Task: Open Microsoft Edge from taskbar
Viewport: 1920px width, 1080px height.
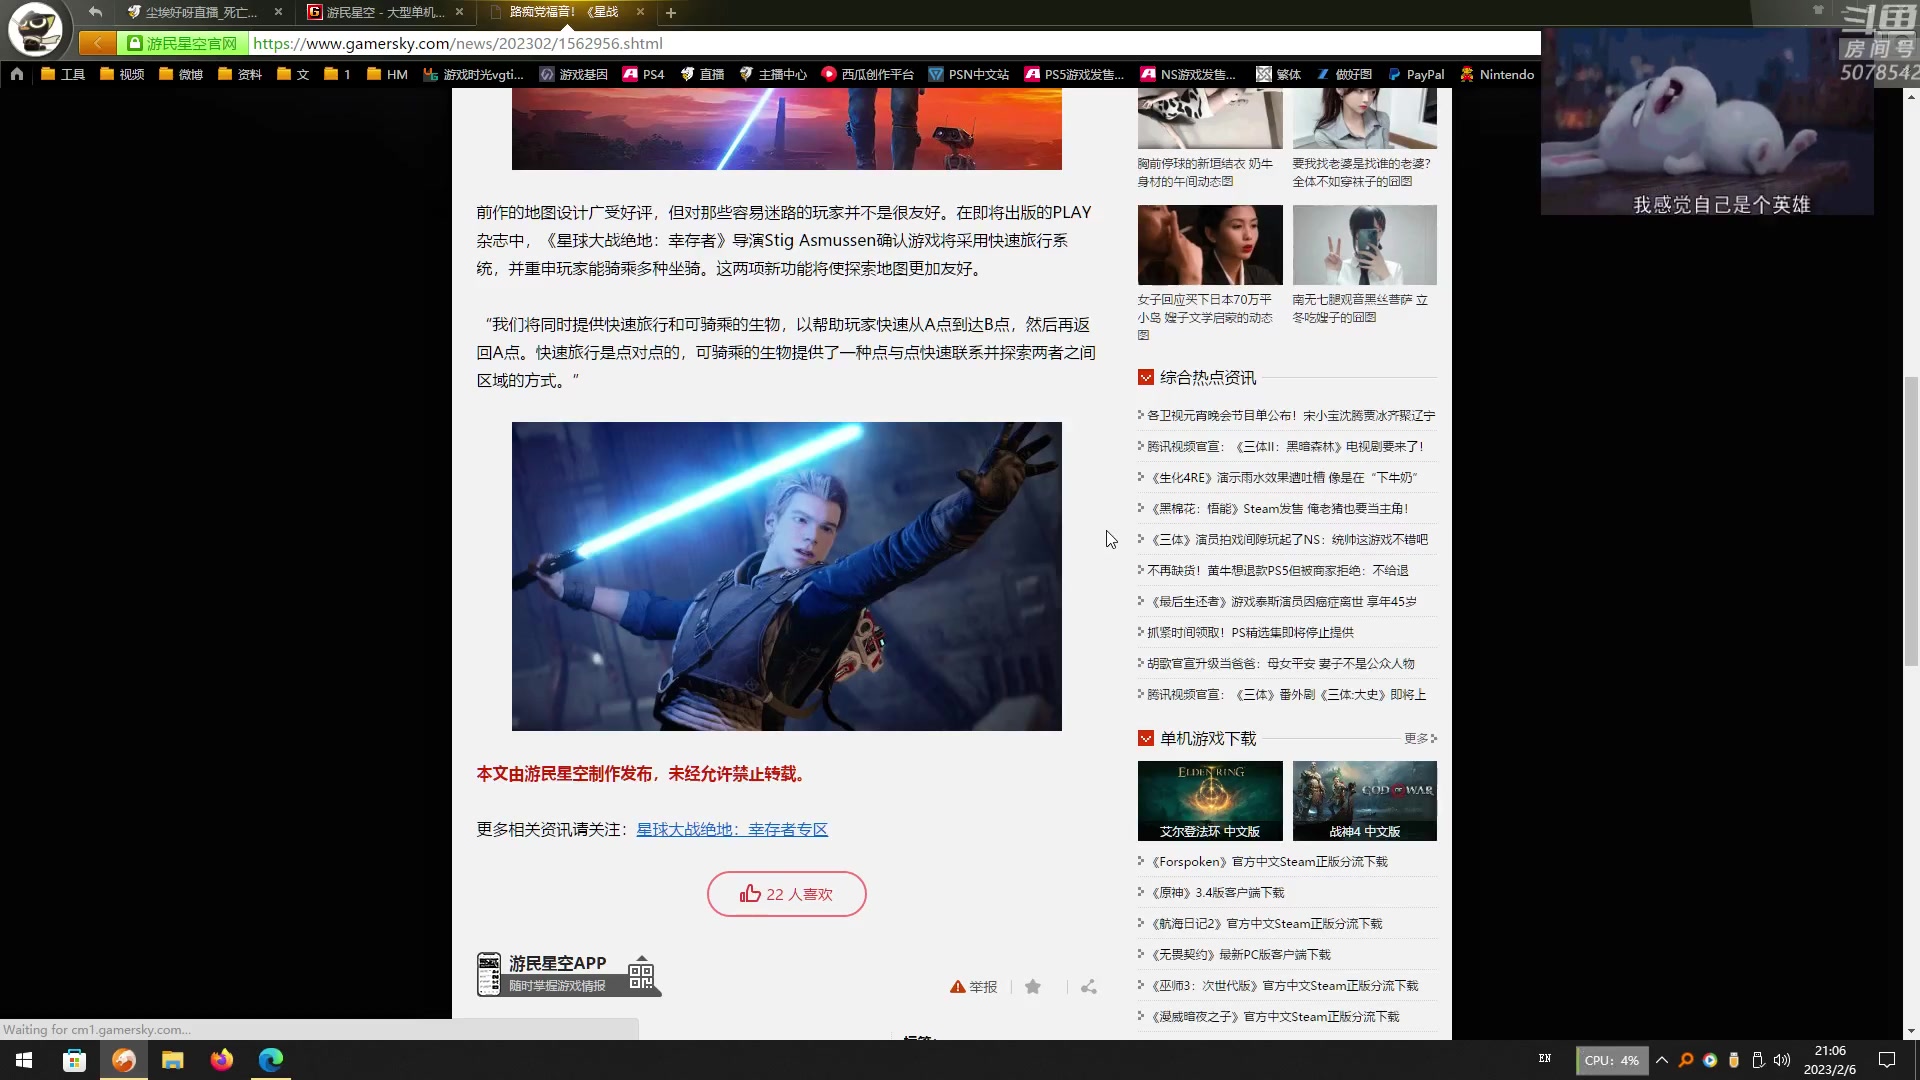Action: tap(271, 1060)
